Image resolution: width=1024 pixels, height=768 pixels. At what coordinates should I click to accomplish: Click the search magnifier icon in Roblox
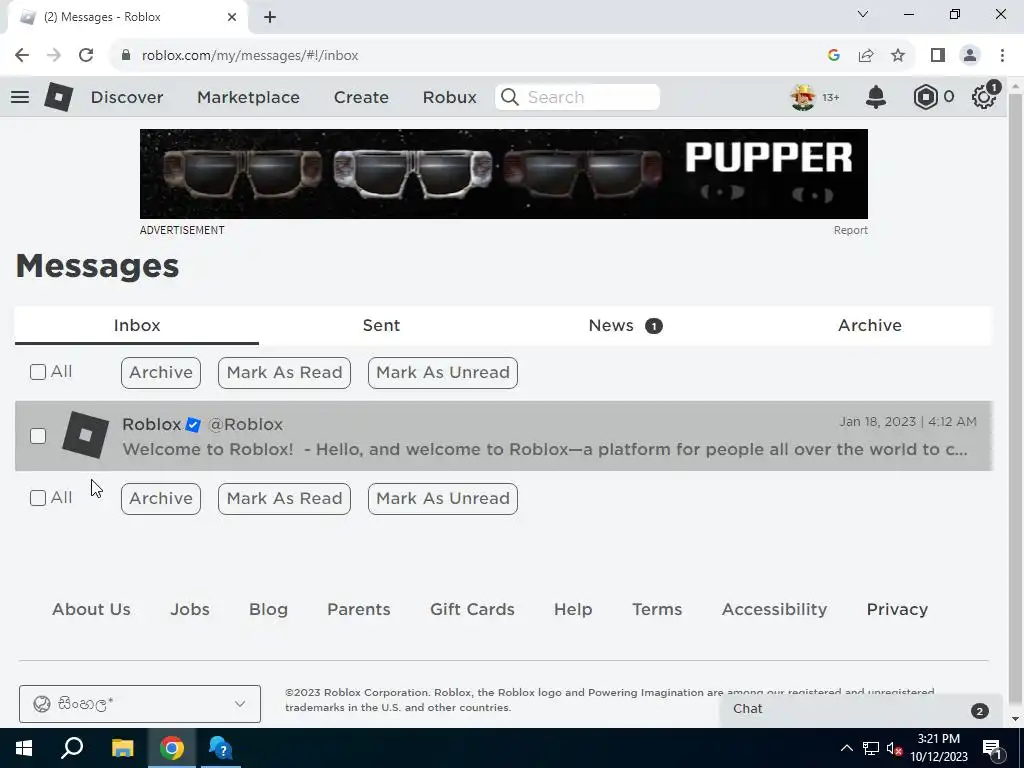[x=509, y=97]
